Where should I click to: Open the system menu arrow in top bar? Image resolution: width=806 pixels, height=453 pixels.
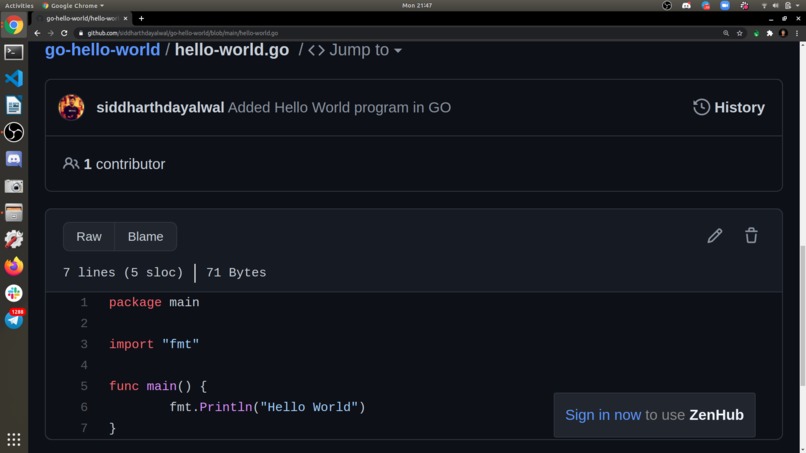(798, 6)
